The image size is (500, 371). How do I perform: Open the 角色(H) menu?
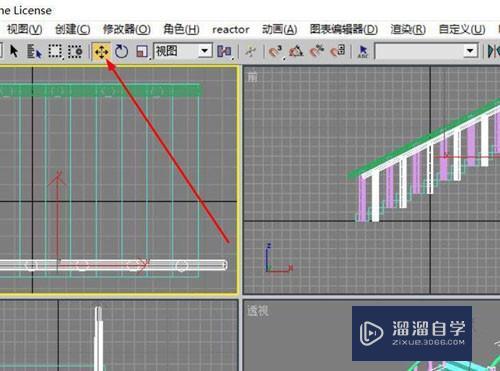pos(181,30)
